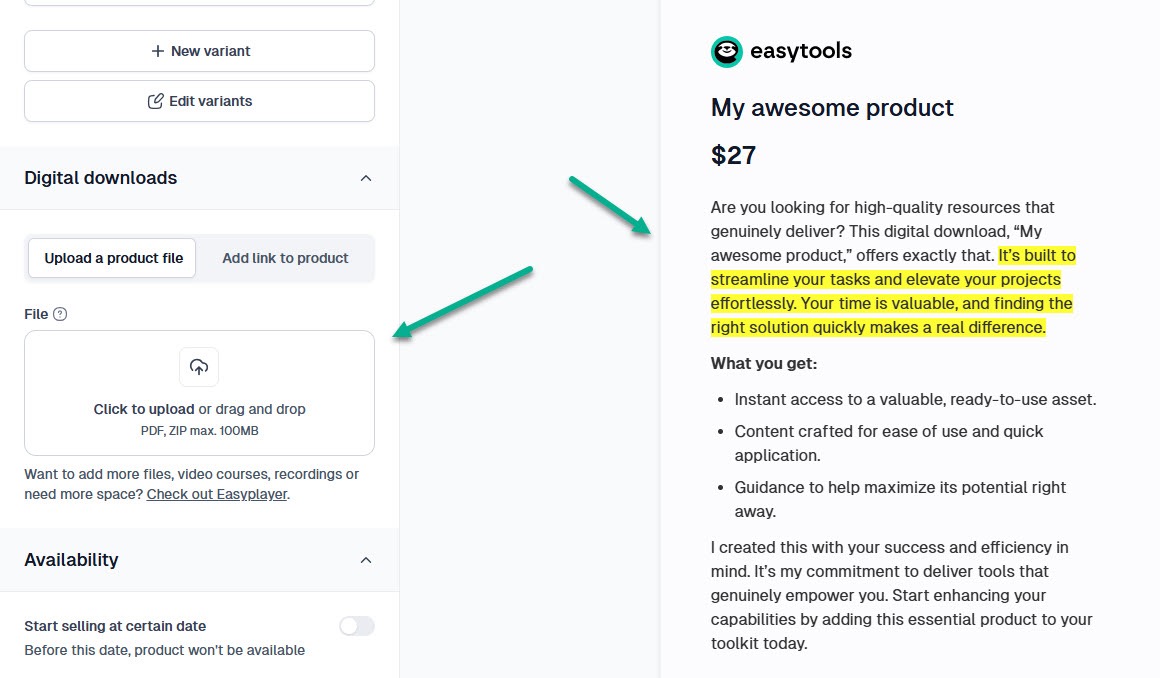Switch to Upload a product file tab
The height and width of the screenshot is (678, 1165).
pyautogui.click(x=113, y=258)
